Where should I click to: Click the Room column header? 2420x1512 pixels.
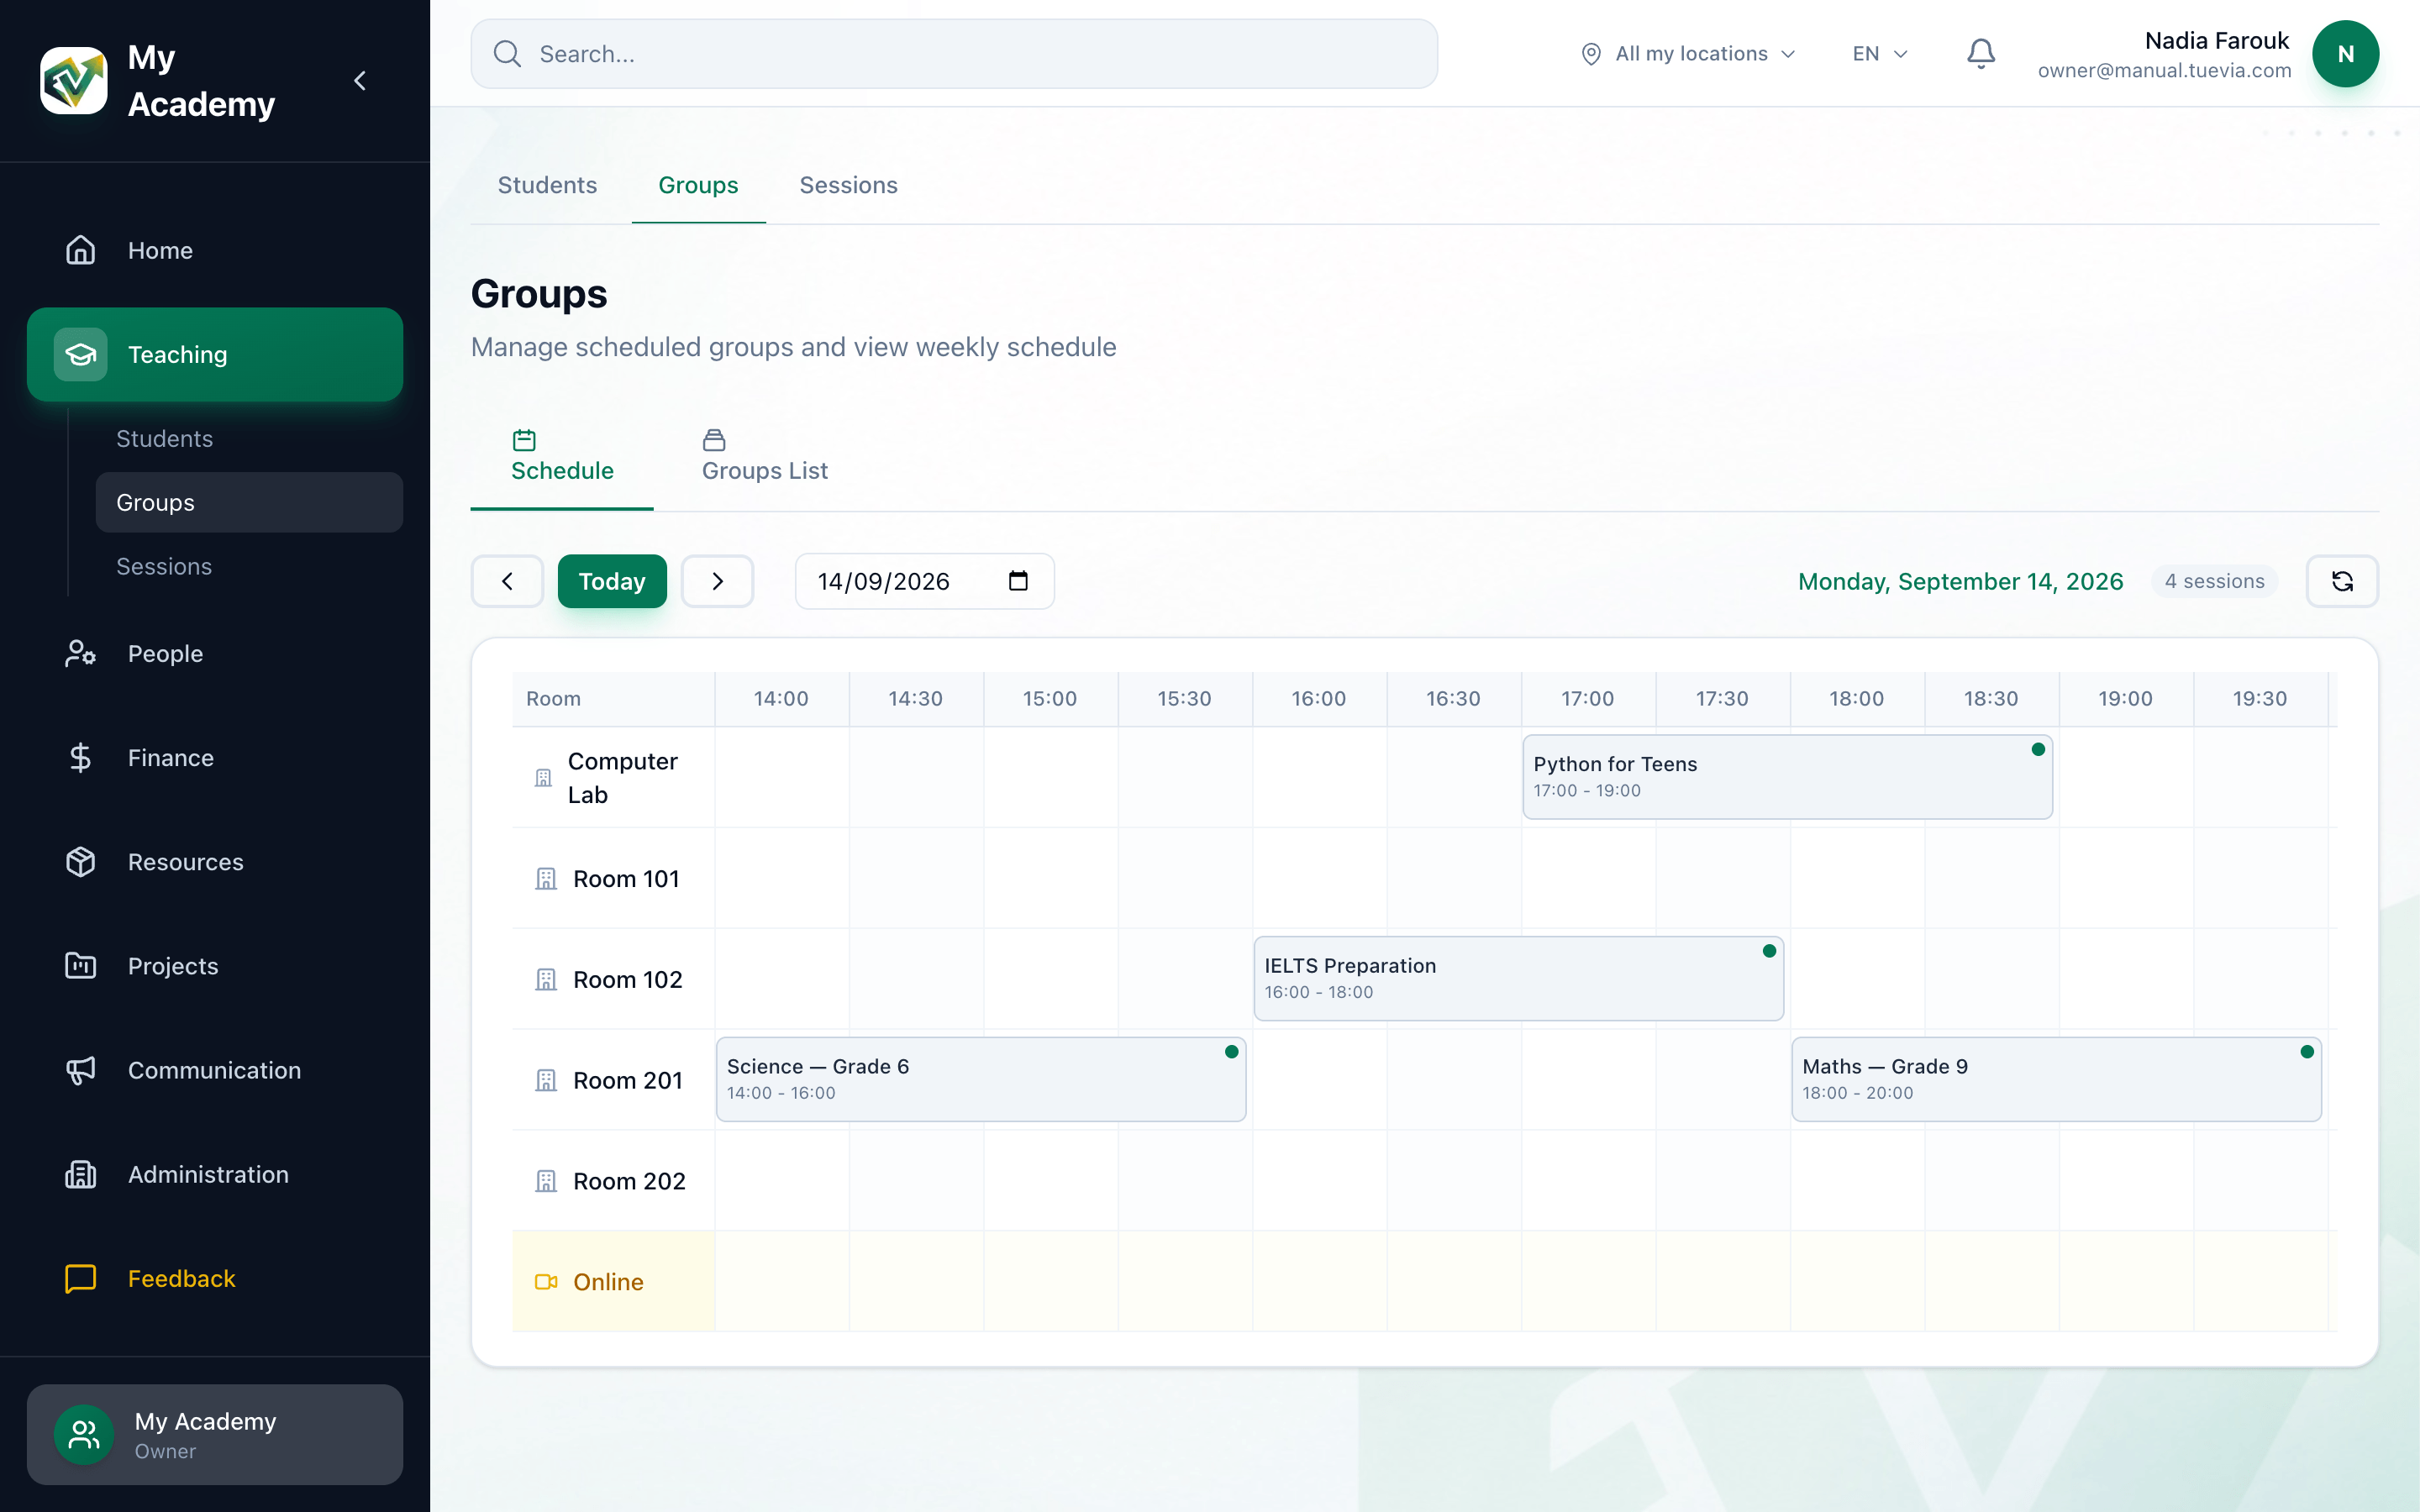pyautogui.click(x=613, y=699)
